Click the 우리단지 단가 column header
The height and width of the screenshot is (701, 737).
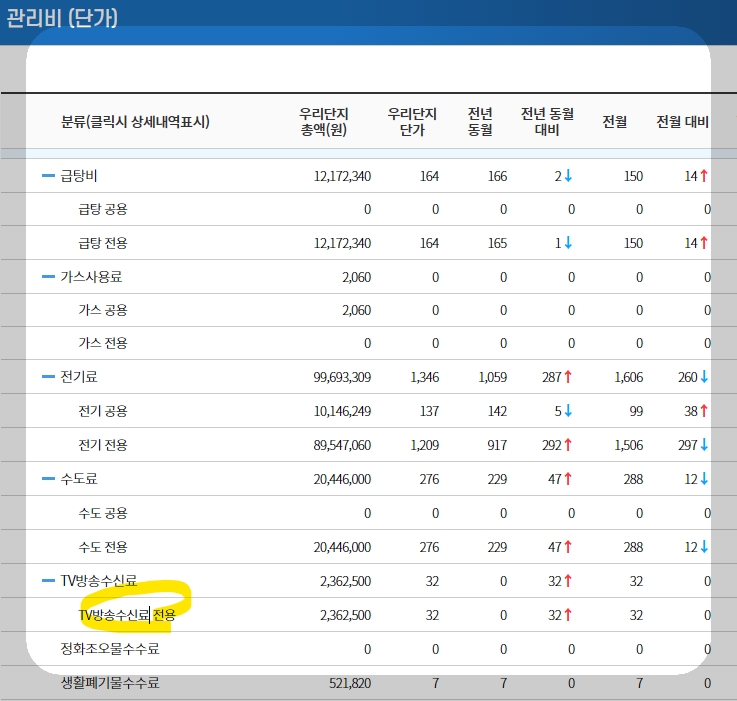412,122
